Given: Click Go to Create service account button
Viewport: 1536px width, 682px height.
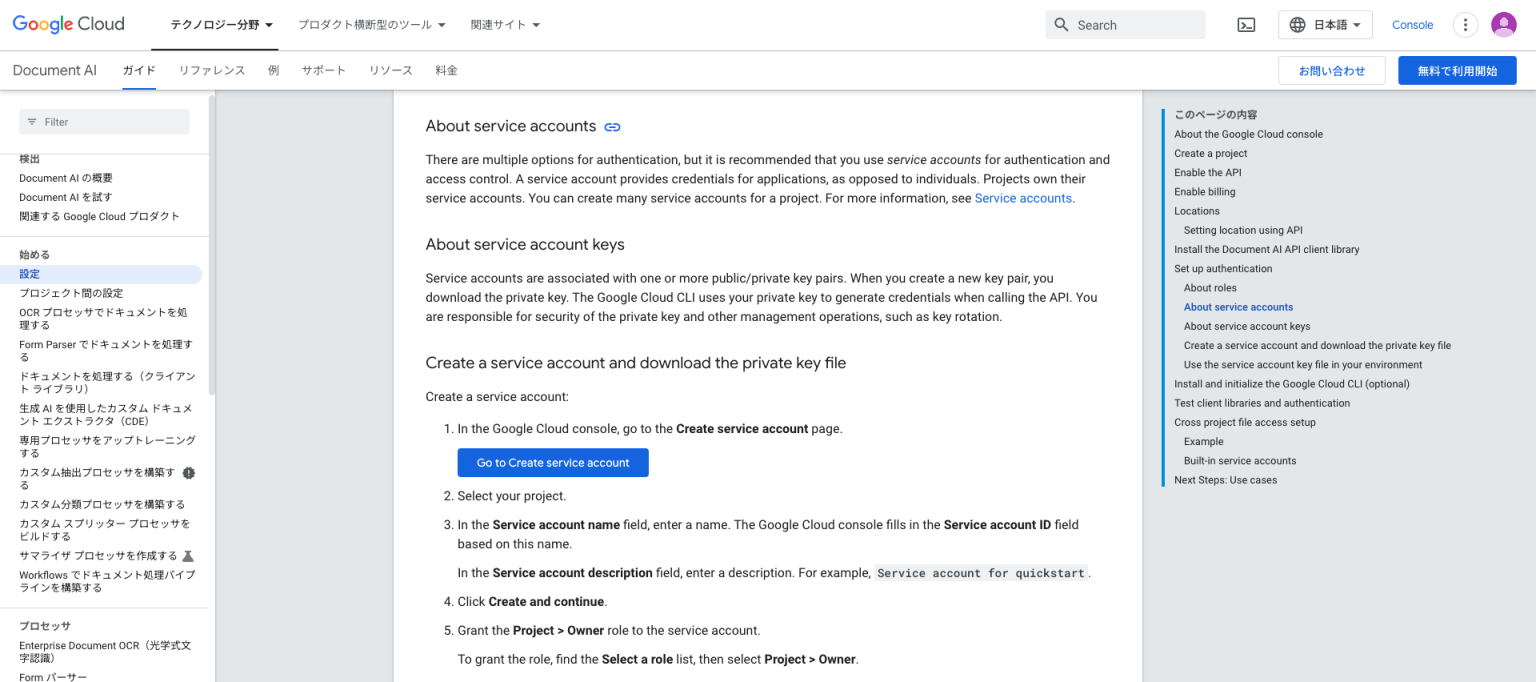Looking at the screenshot, I should [553, 463].
